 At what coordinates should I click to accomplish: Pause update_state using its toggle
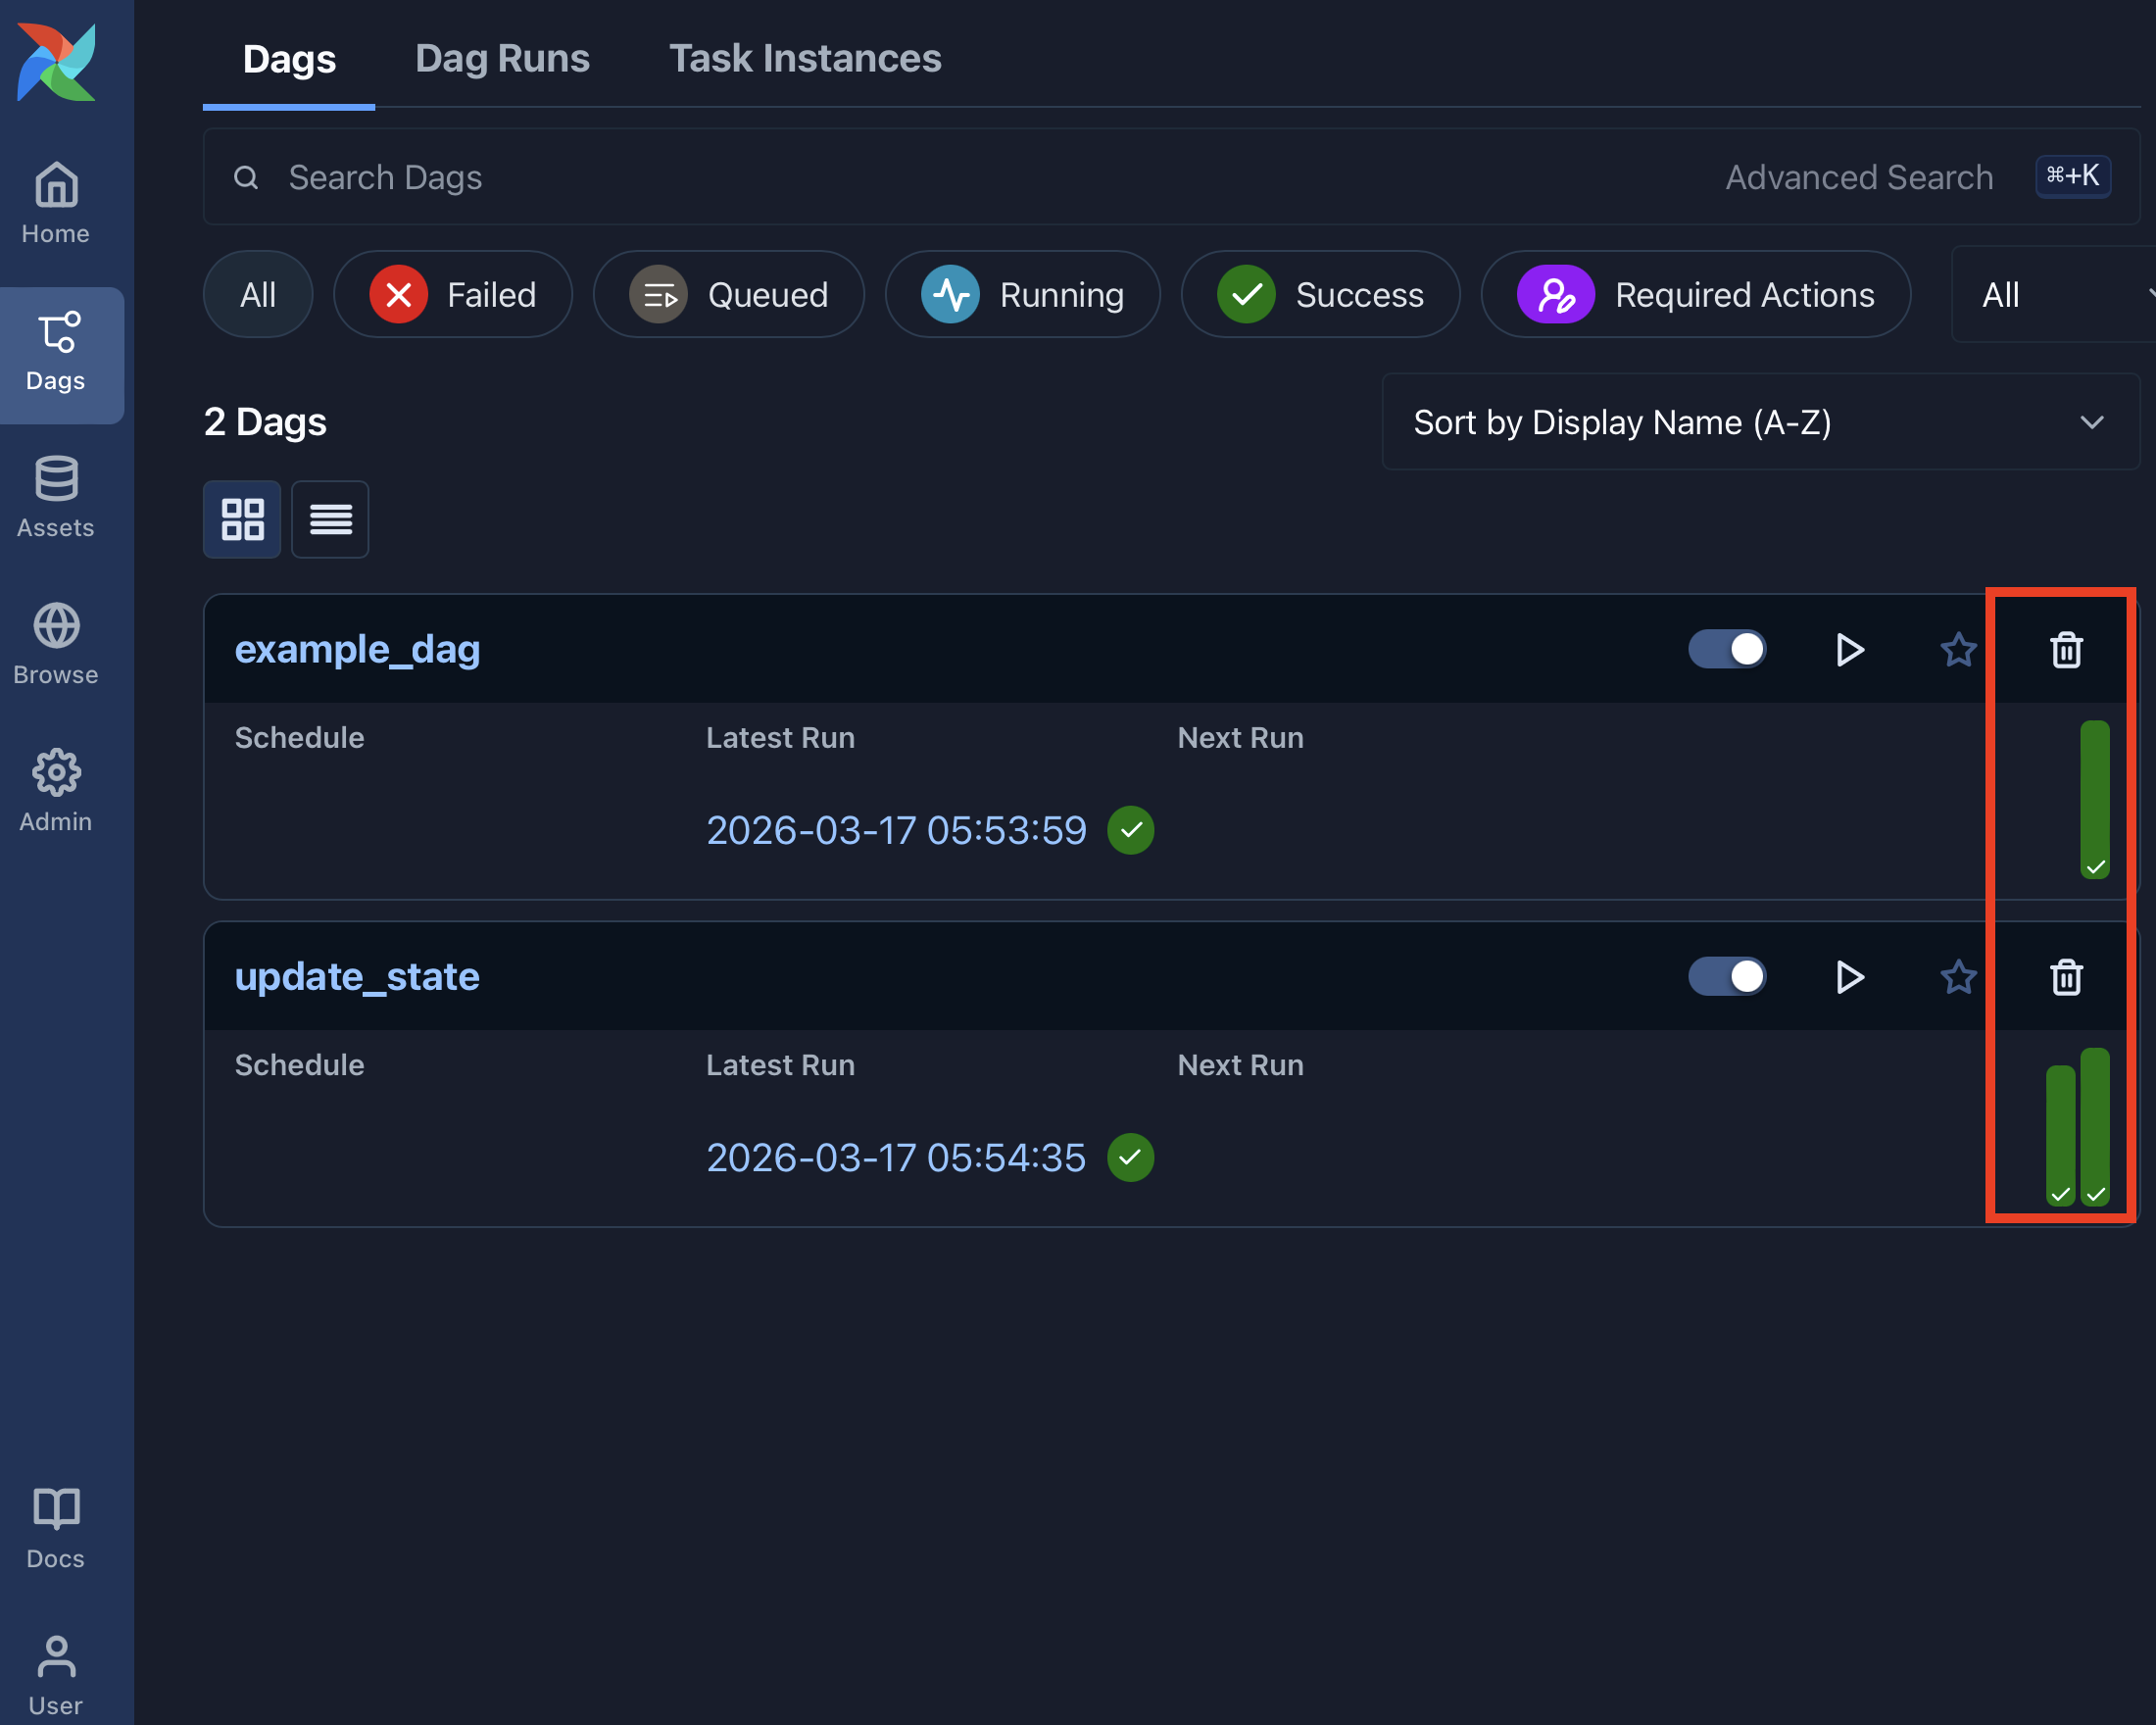[x=1727, y=976]
